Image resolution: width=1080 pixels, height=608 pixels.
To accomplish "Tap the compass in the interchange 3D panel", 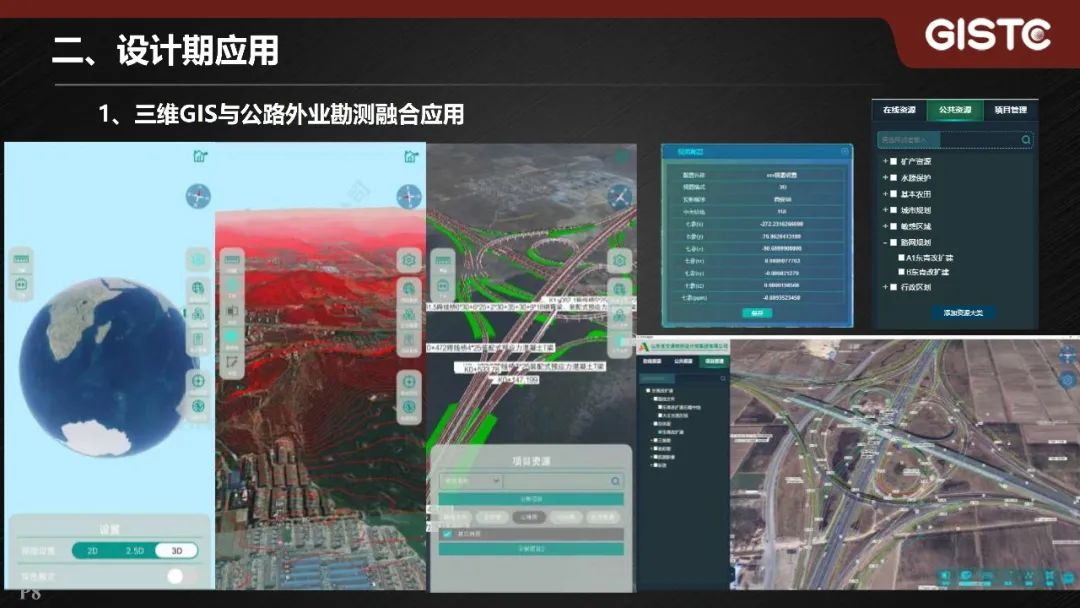I will 619,198.
